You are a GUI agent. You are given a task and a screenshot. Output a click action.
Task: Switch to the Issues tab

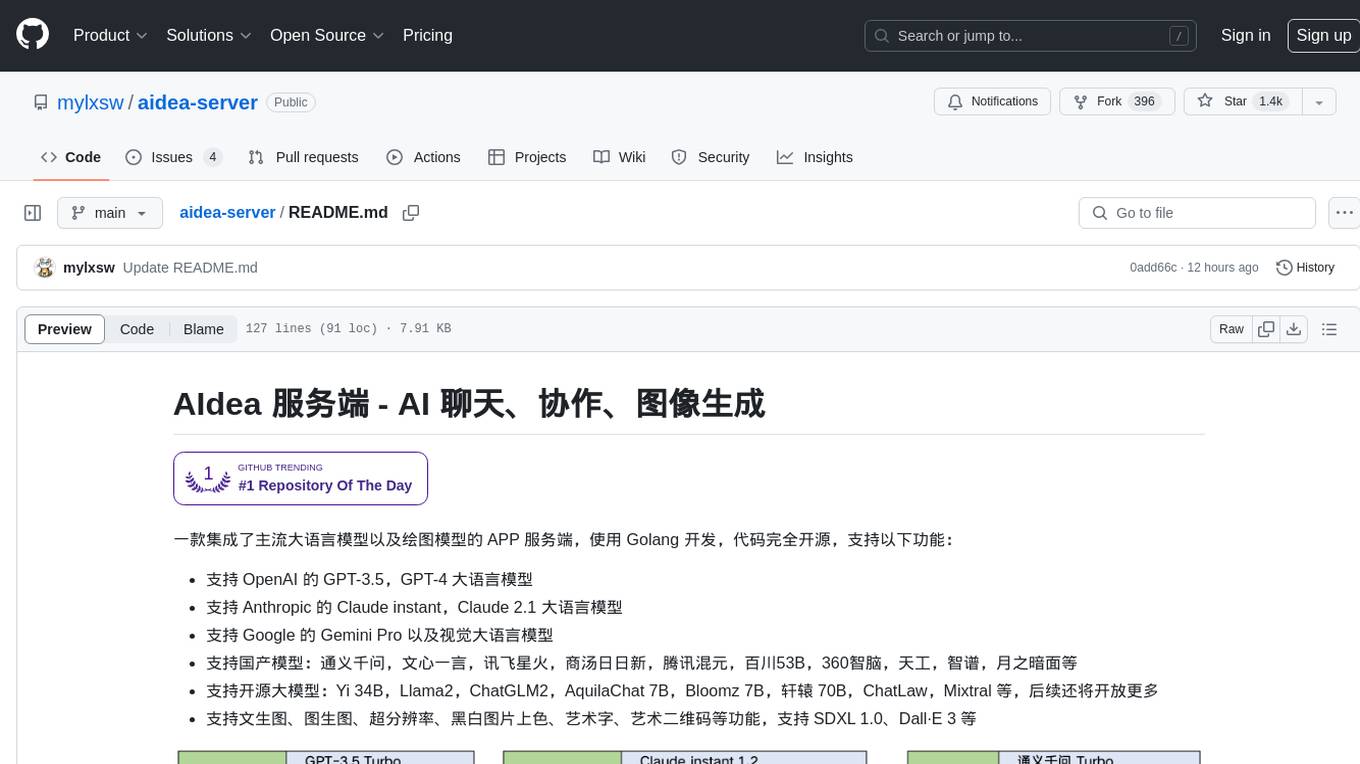[172, 157]
